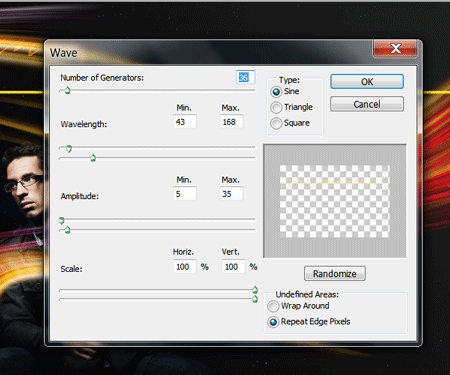The height and width of the screenshot is (375, 450).
Task: Click the Randomize button
Action: pyautogui.click(x=335, y=274)
